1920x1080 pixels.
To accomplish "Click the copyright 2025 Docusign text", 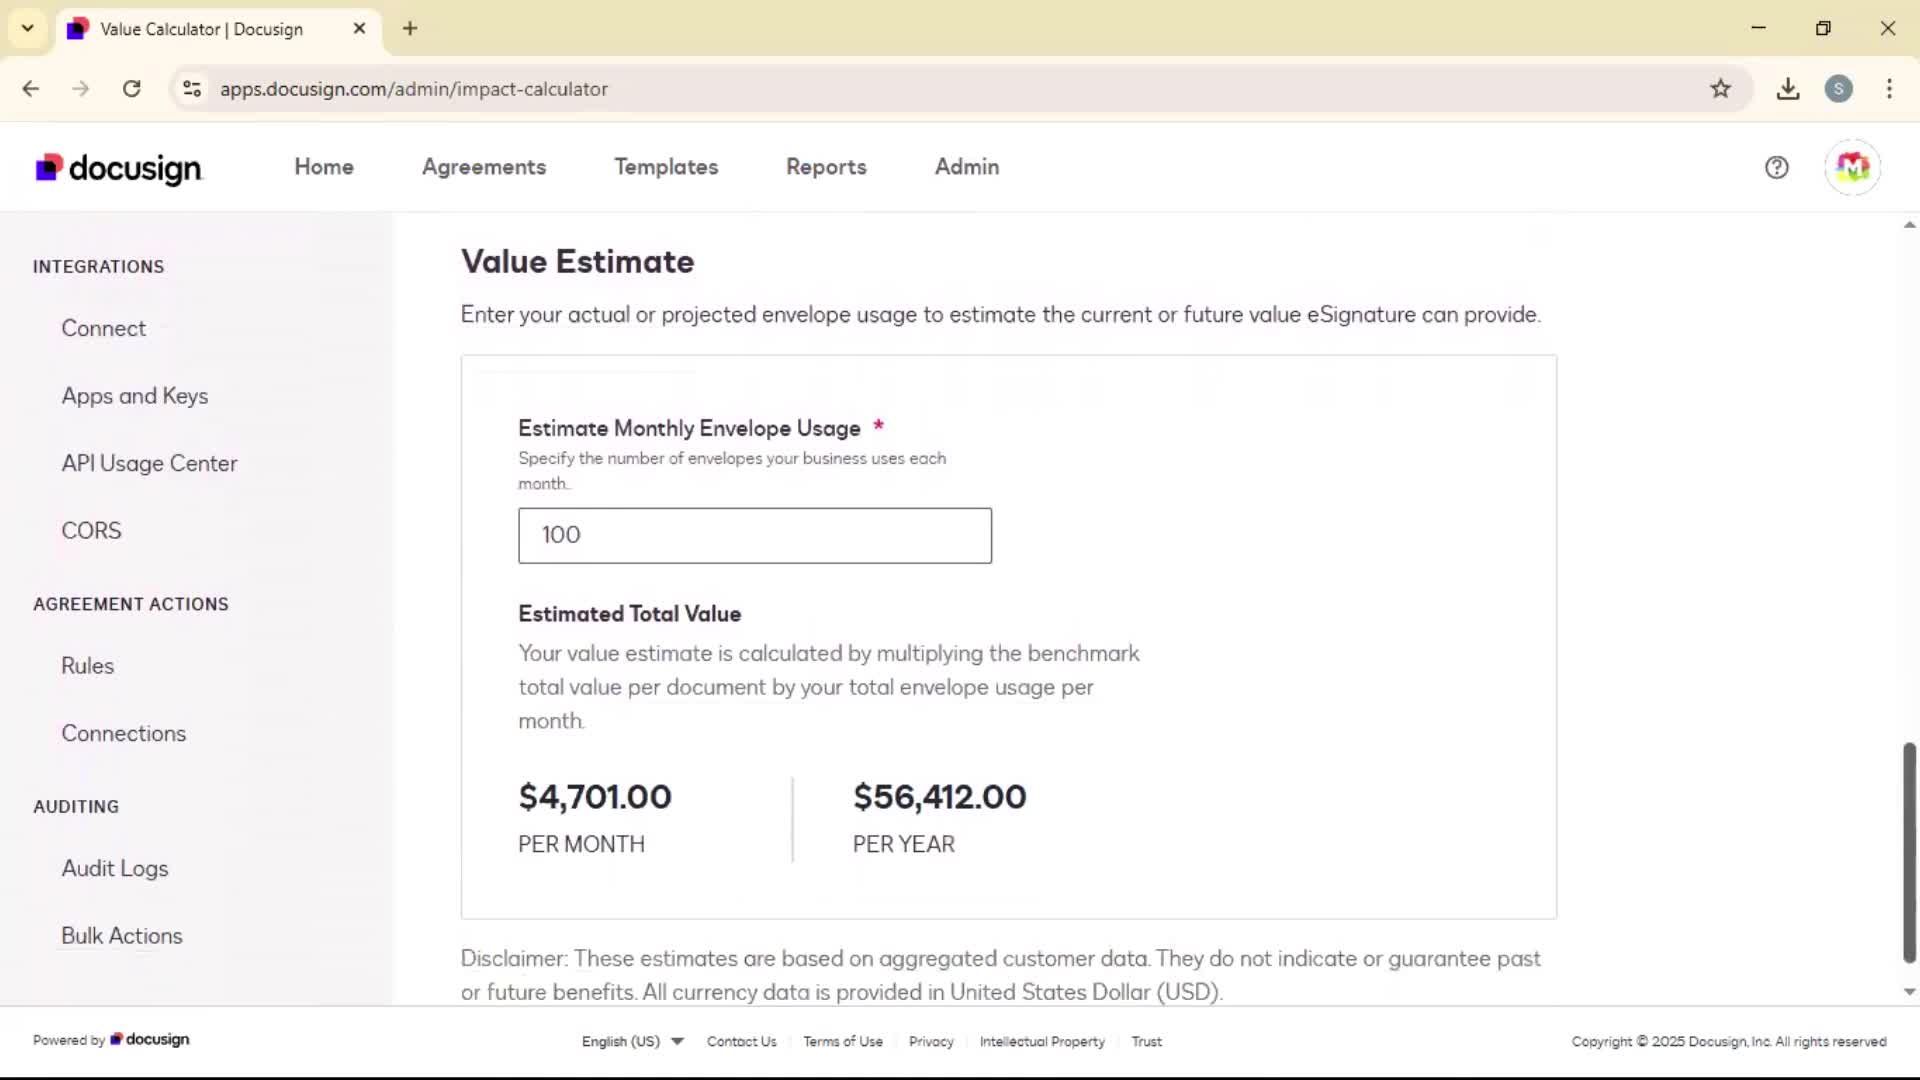I will coord(1729,1041).
